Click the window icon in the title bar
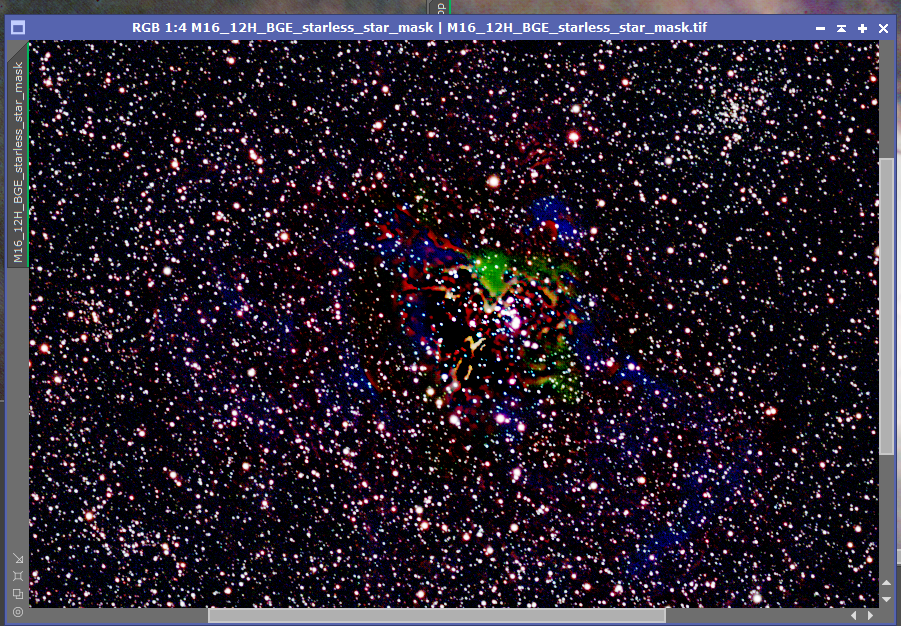 click(x=18, y=28)
